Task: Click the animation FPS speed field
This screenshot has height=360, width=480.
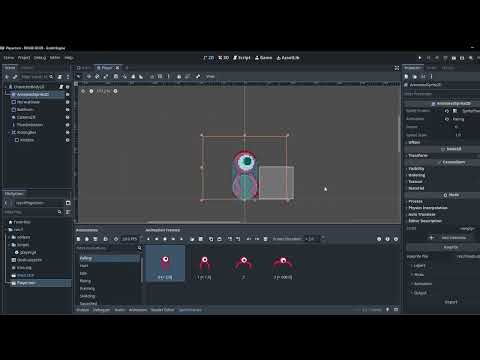Action: click(130, 239)
